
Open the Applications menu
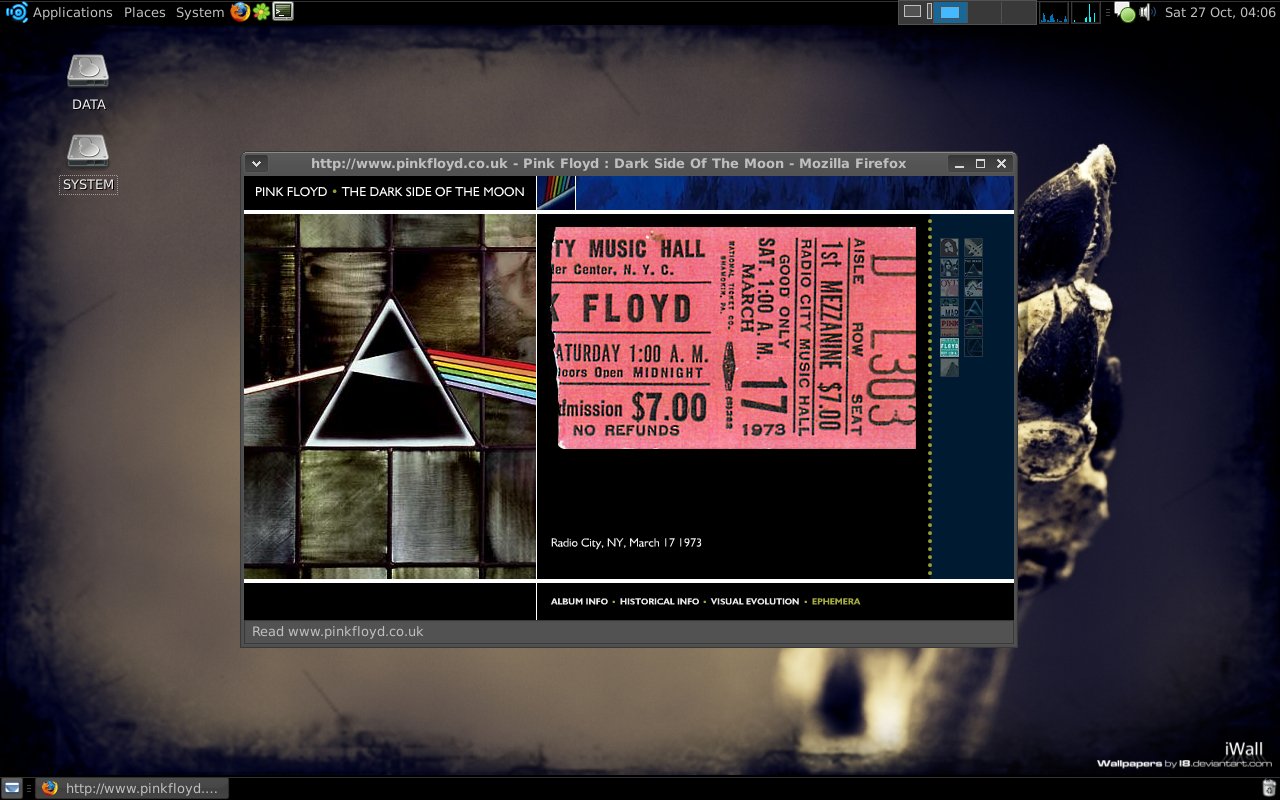click(72, 12)
